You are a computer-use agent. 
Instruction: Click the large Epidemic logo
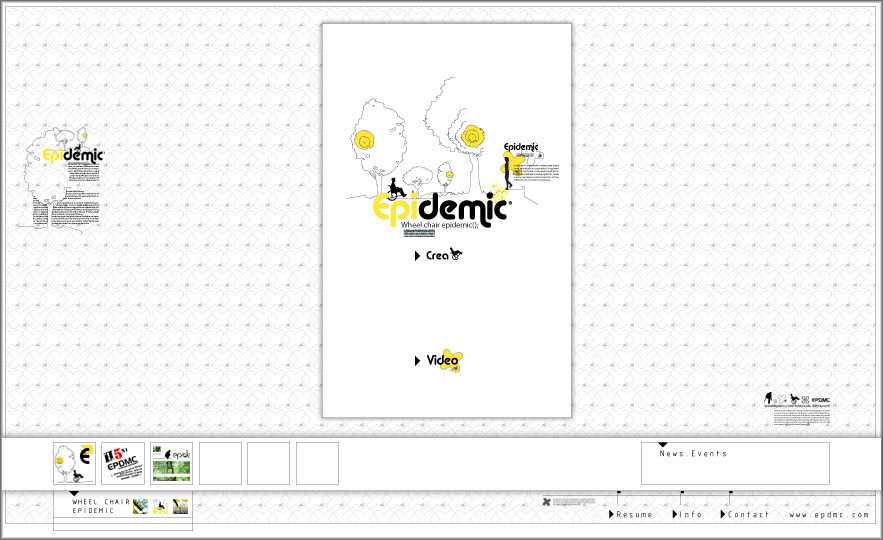point(441,208)
